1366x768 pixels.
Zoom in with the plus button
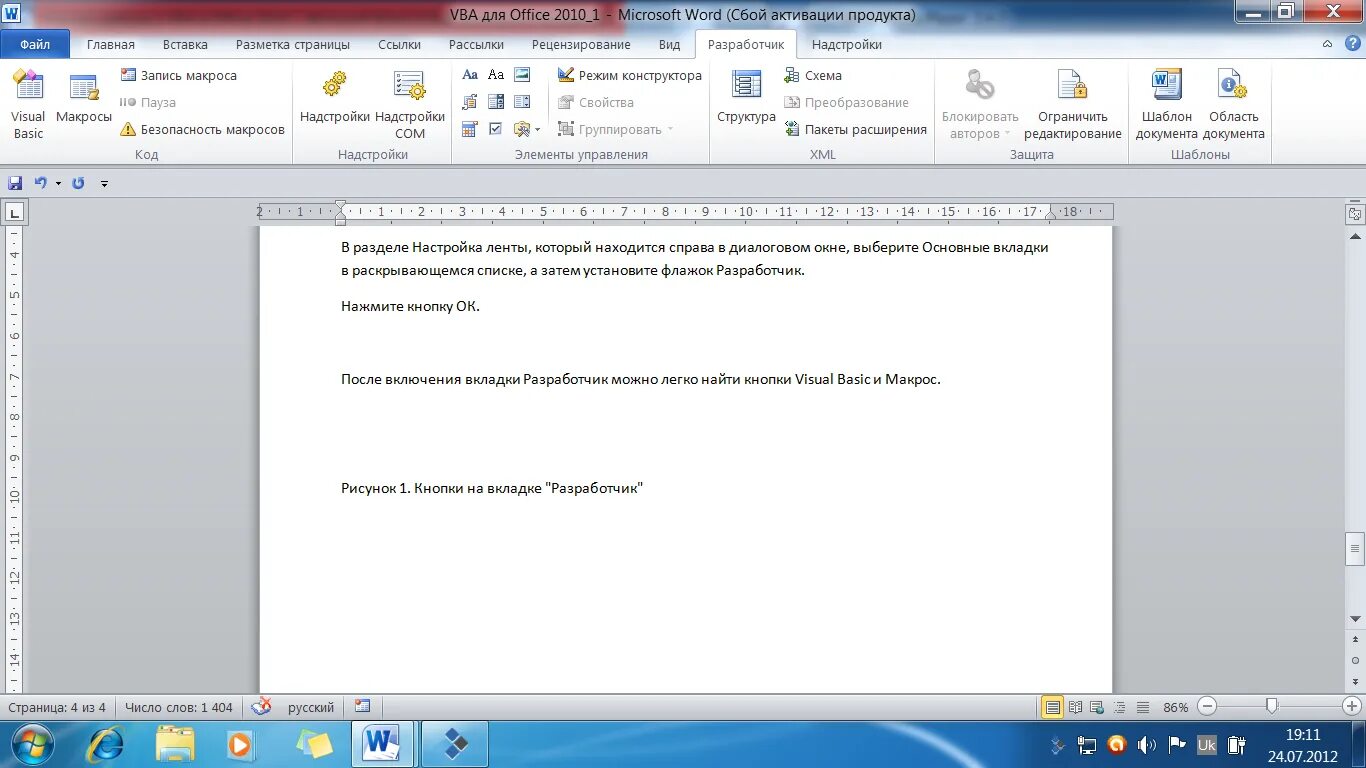pyautogui.click(x=1353, y=706)
